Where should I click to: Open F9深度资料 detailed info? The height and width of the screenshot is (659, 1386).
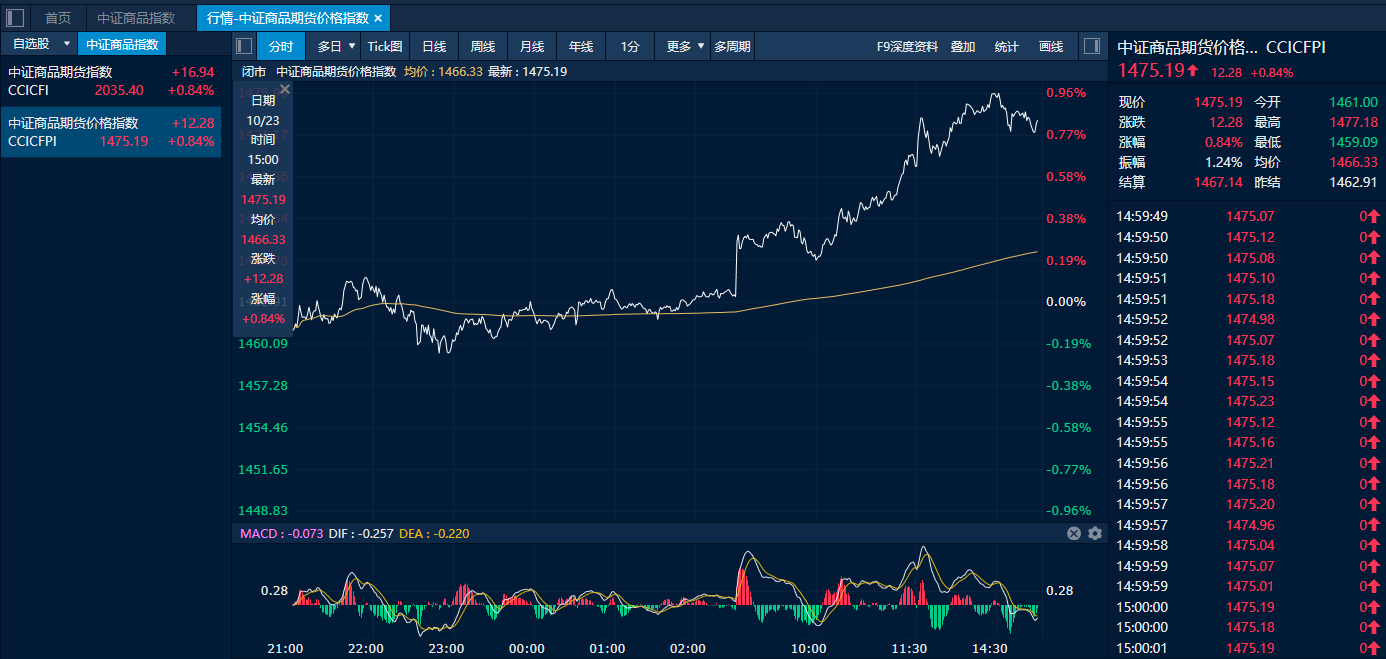907,46
